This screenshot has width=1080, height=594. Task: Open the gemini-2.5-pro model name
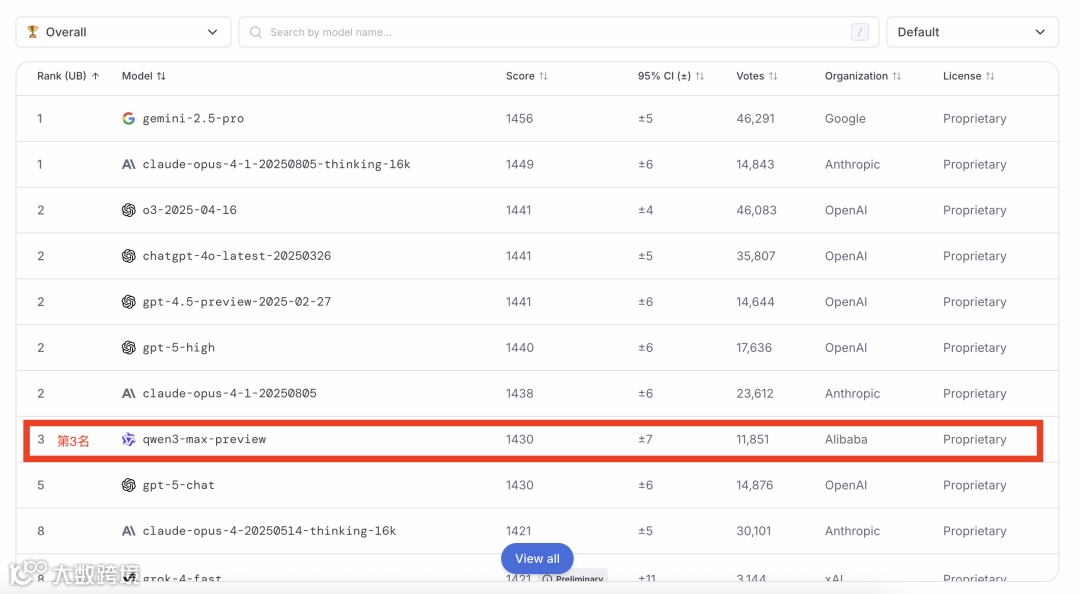click(193, 119)
